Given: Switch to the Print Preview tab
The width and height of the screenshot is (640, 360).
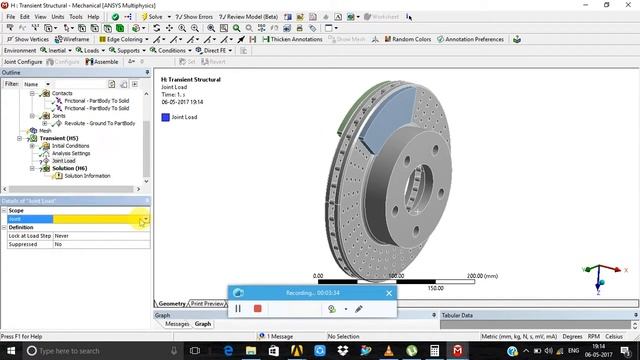Looking at the screenshot, I should tap(207, 304).
